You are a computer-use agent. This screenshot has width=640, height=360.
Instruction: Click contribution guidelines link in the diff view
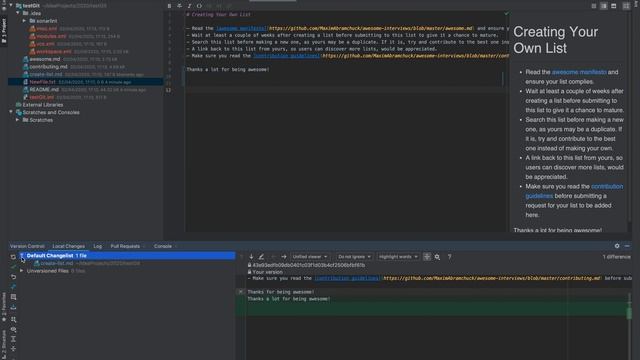click(347, 278)
